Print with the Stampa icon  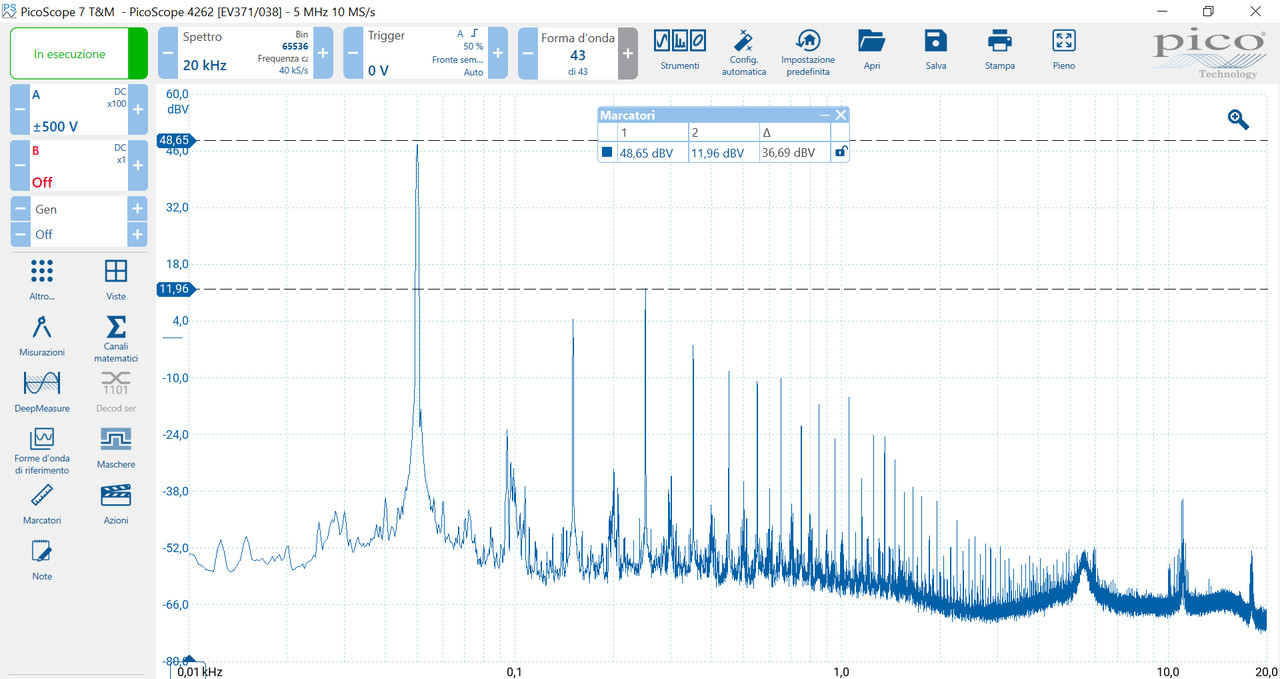pos(999,50)
